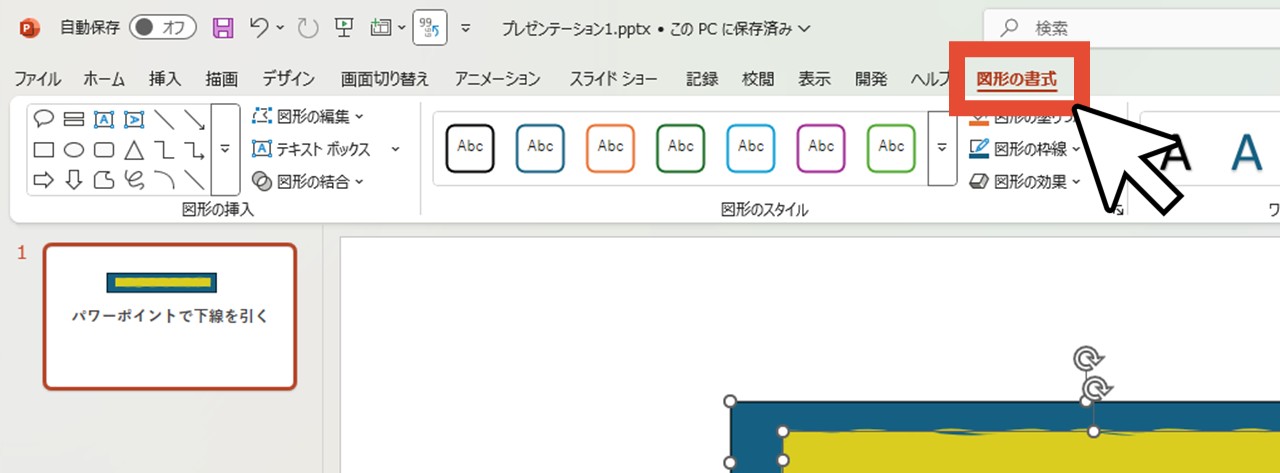Pick the stacked double-rectangle shape
Image resolution: width=1280 pixels, height=473 pixels.
(74, 119)
